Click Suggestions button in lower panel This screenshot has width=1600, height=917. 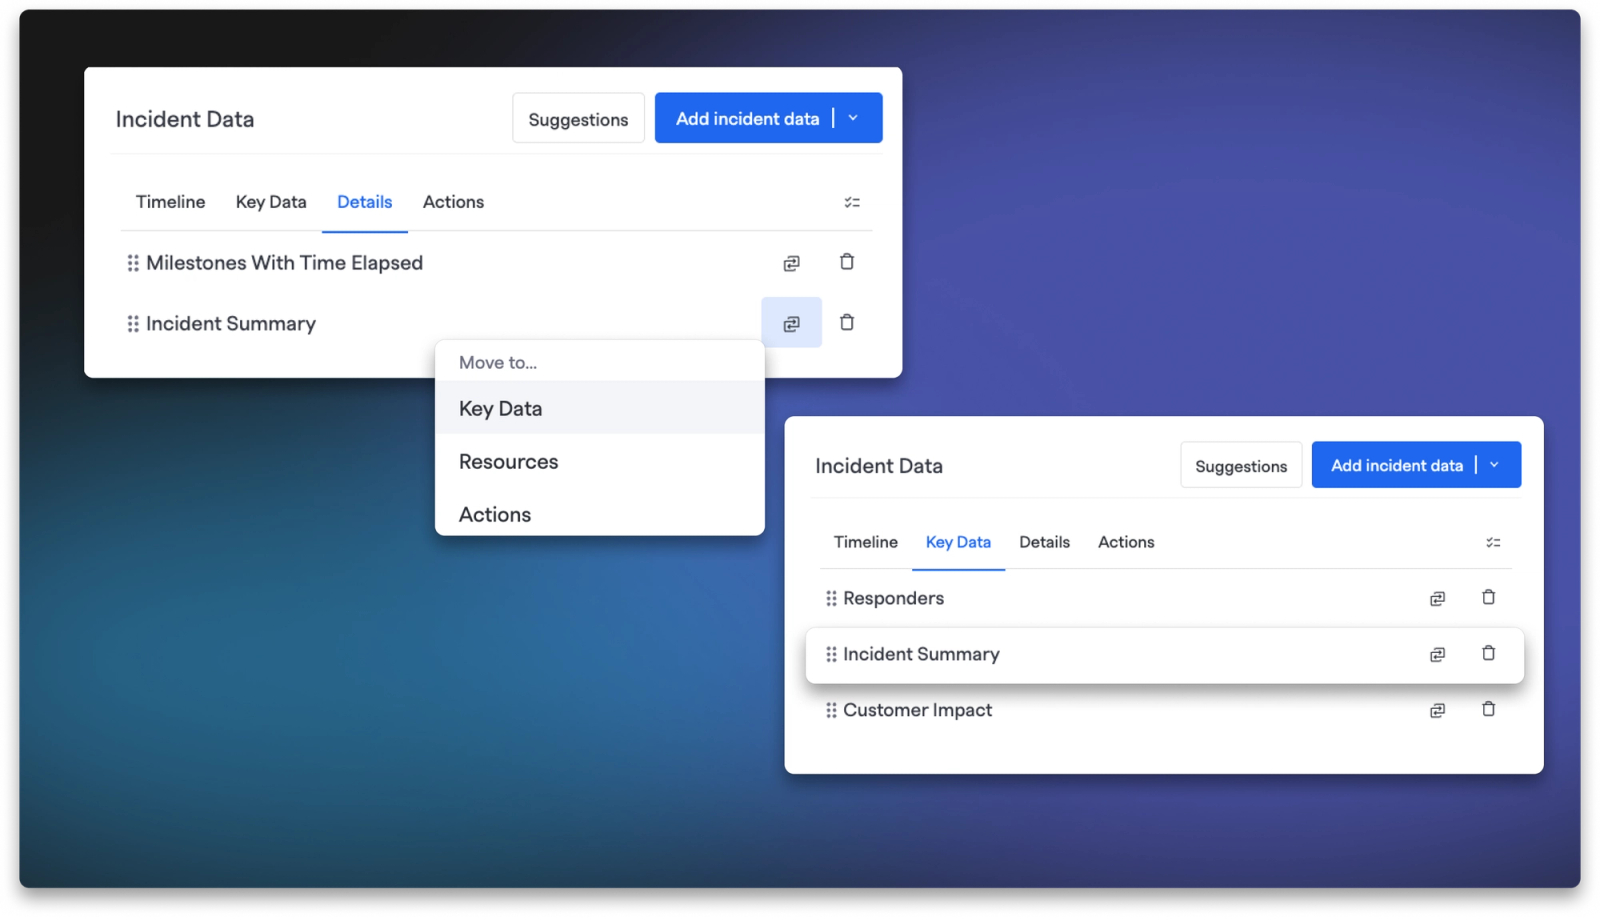coord(1241,465)
